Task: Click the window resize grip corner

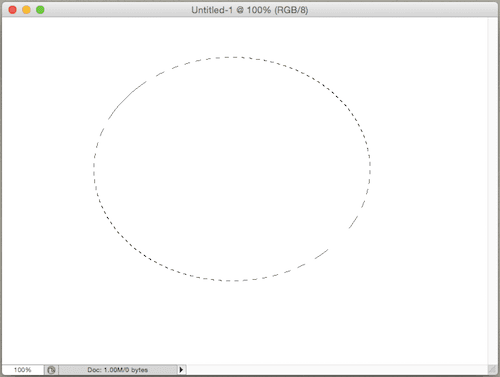Action: [492, 369]
